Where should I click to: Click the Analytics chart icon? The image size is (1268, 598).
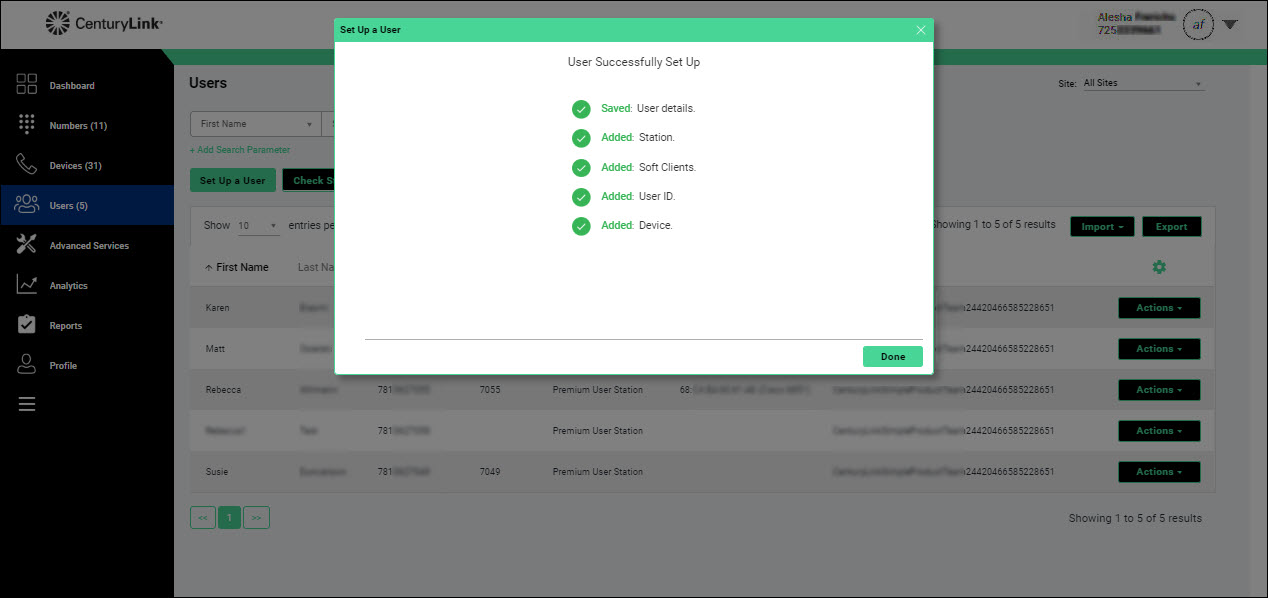click(27, 285)
